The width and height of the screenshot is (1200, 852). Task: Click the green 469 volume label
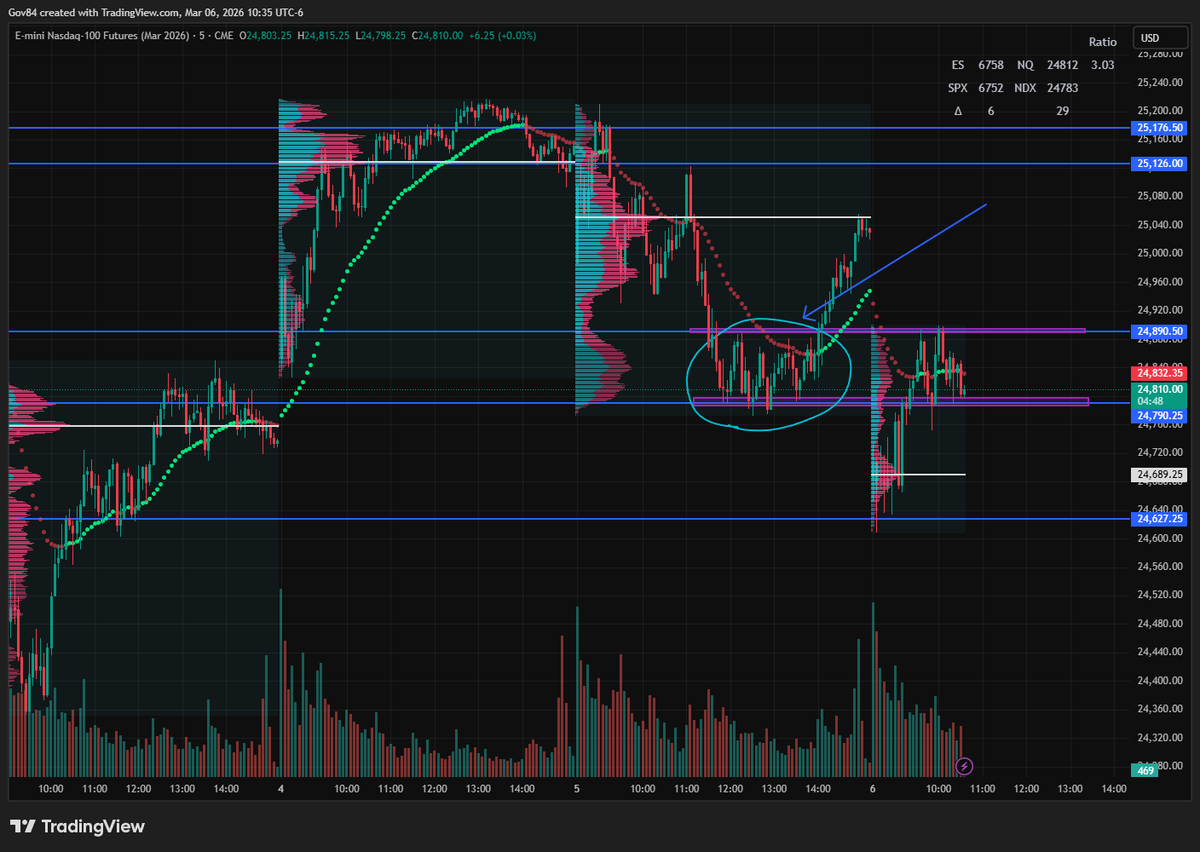click(1145, 769)
